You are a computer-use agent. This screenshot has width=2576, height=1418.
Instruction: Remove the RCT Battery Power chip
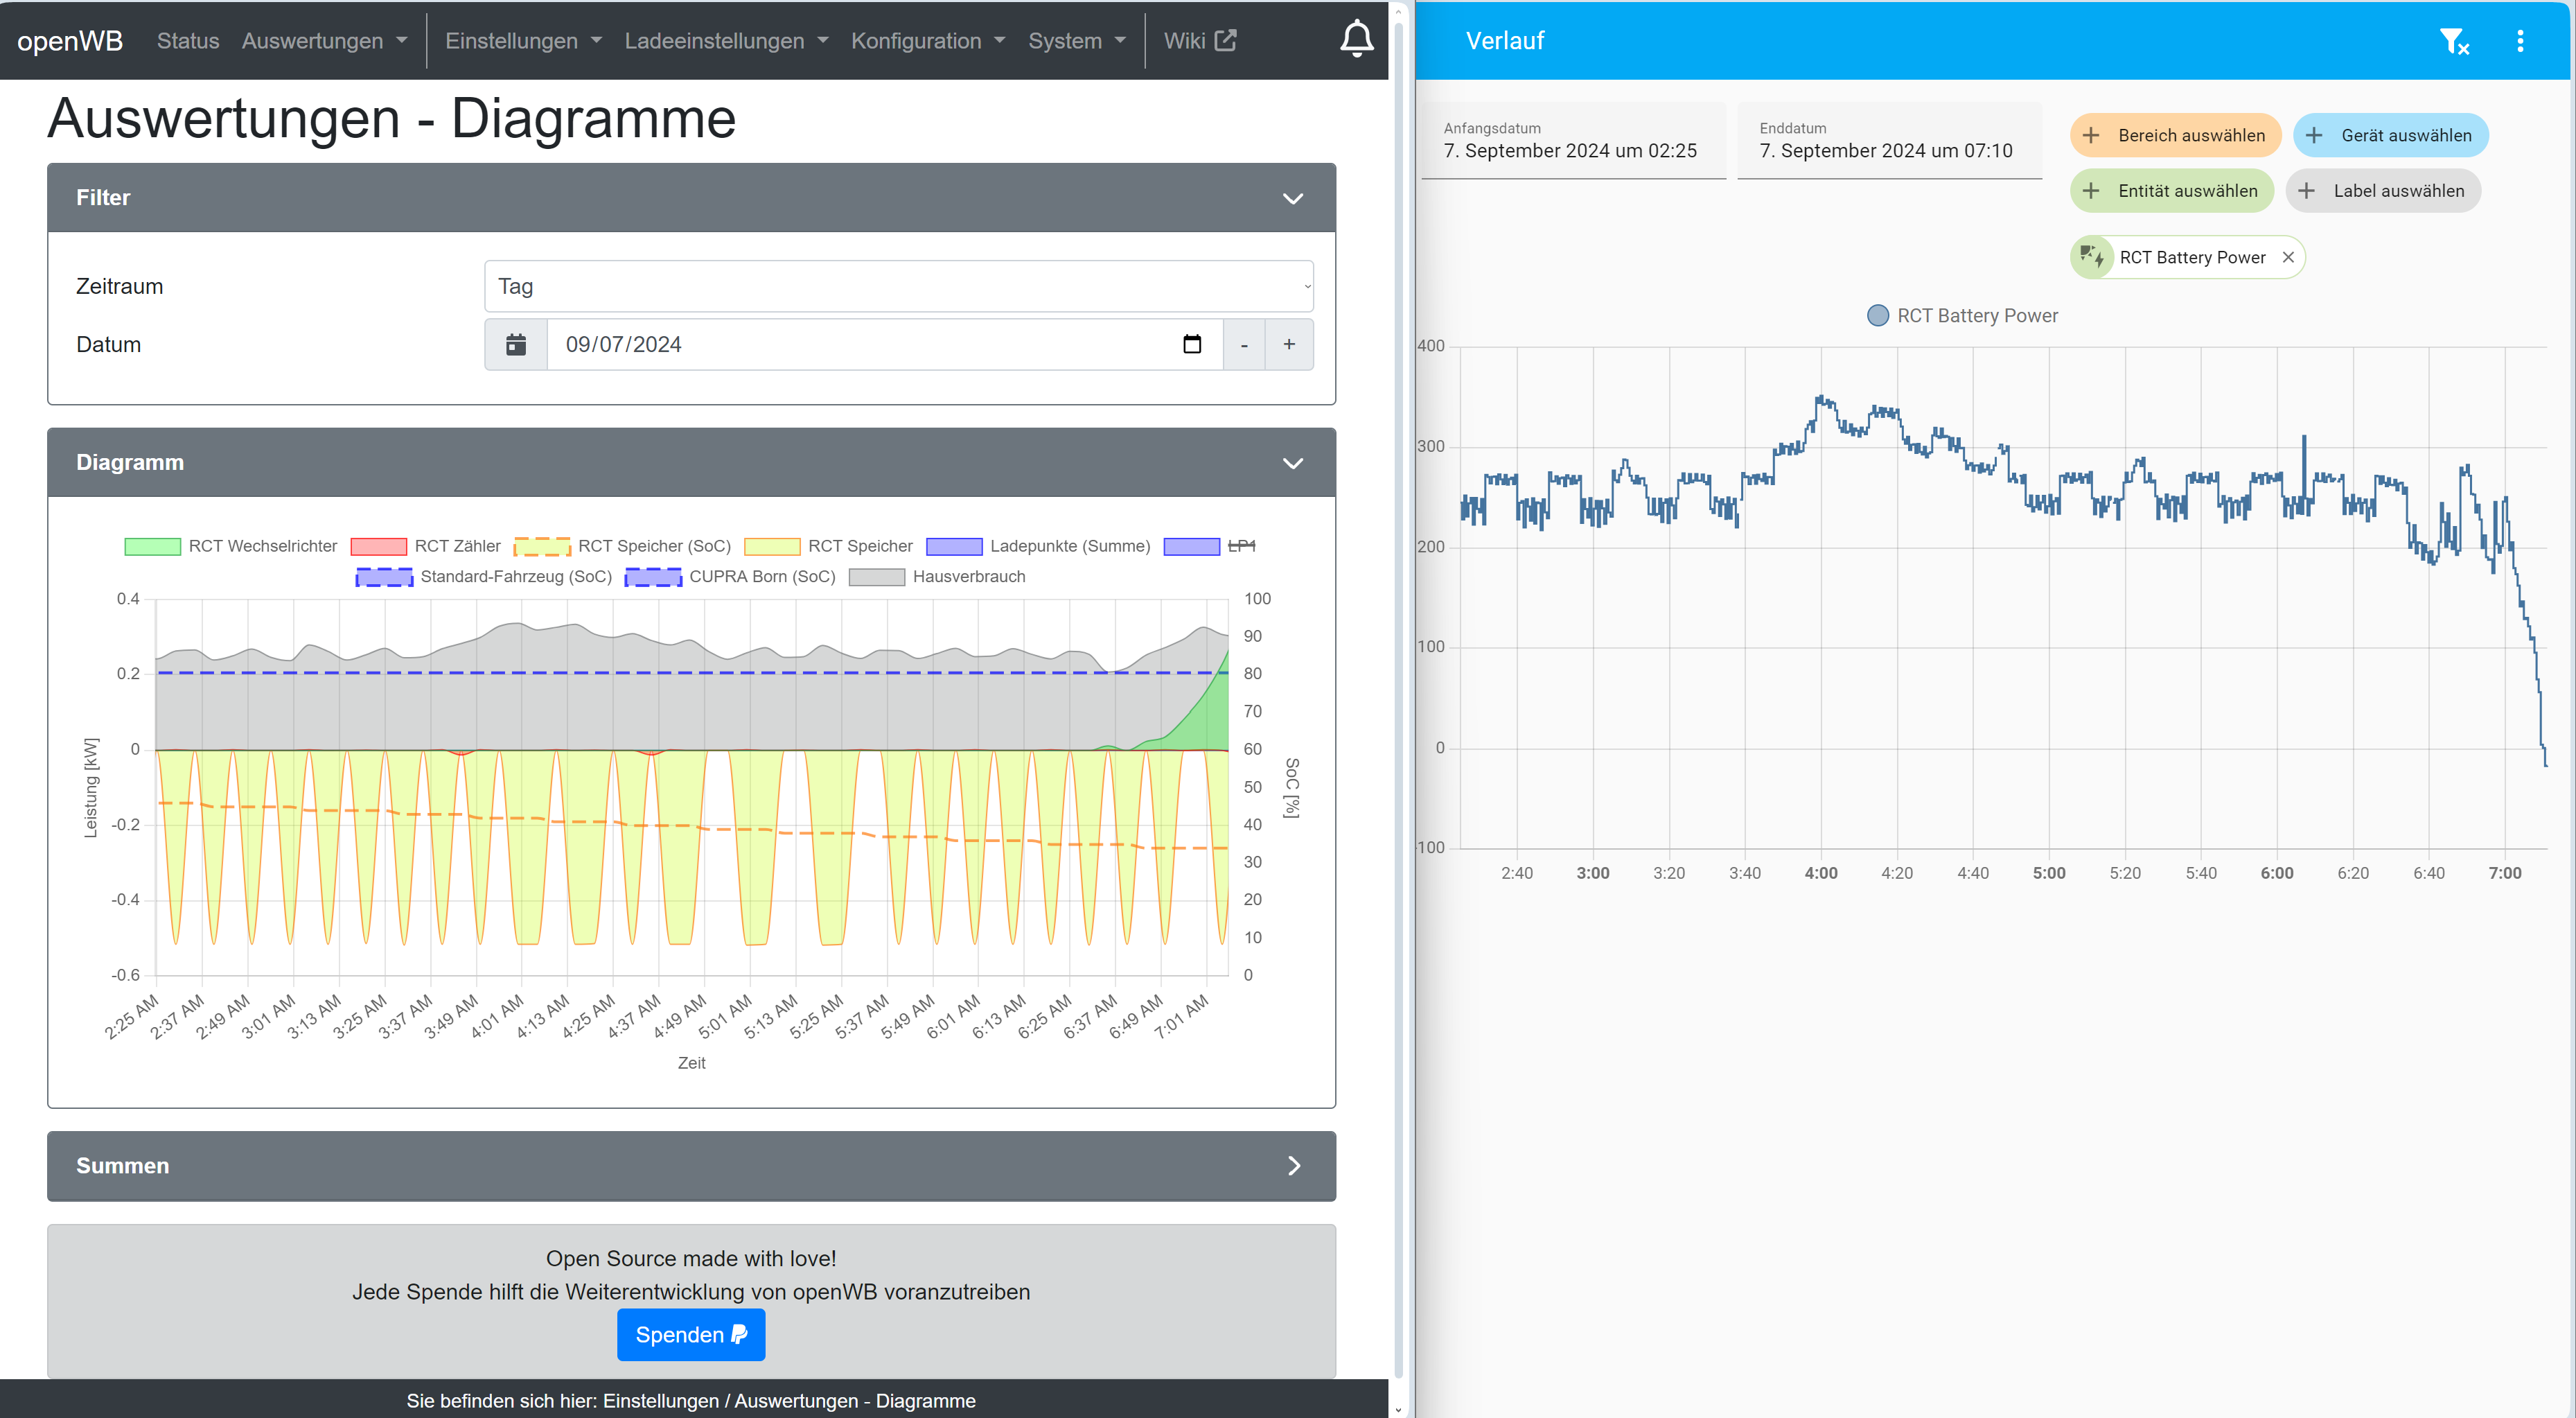coord(2288,257)
